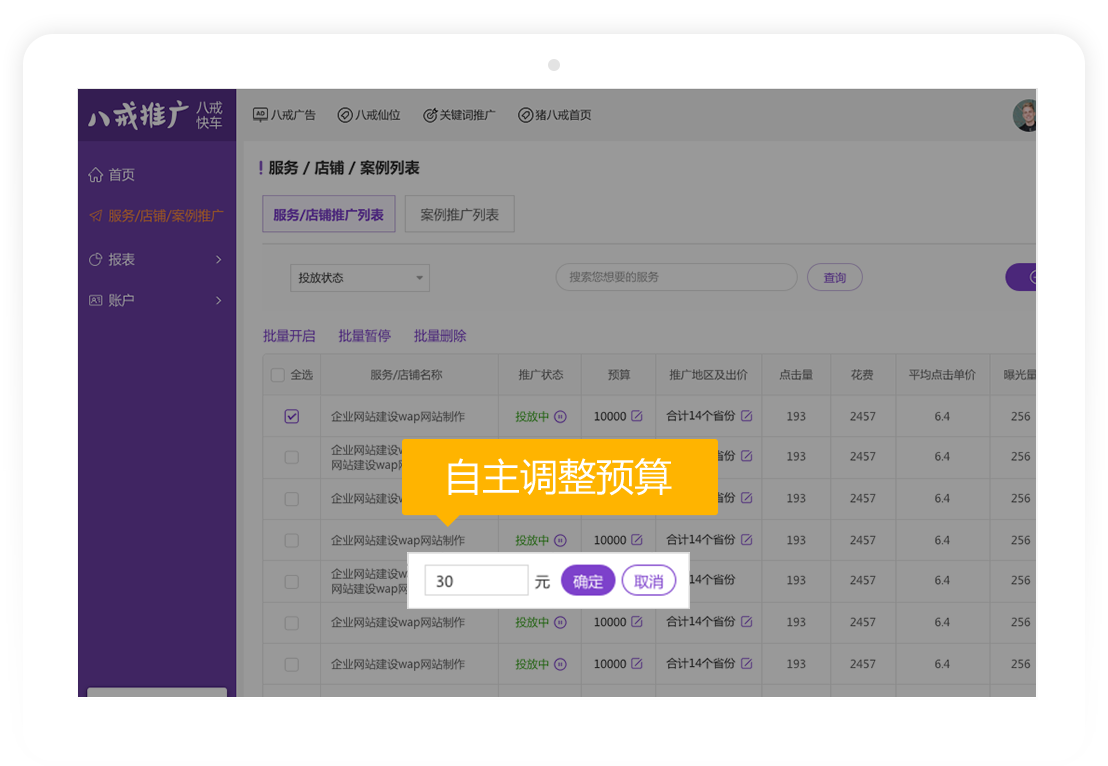Edit the budget in the fourth table row

pos(637,540)
